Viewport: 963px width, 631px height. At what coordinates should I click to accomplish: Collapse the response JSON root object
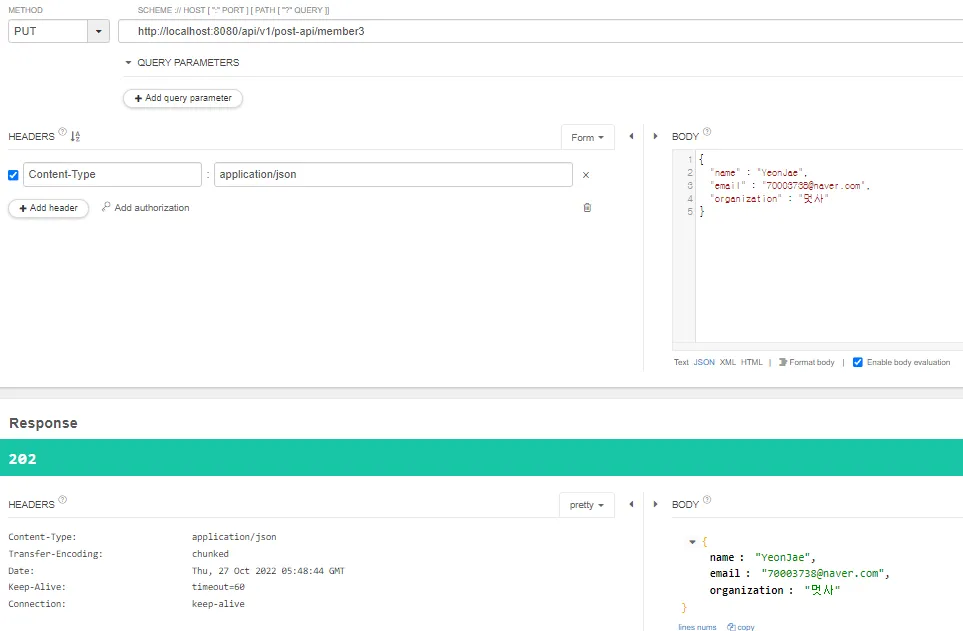tap(692, 542)
